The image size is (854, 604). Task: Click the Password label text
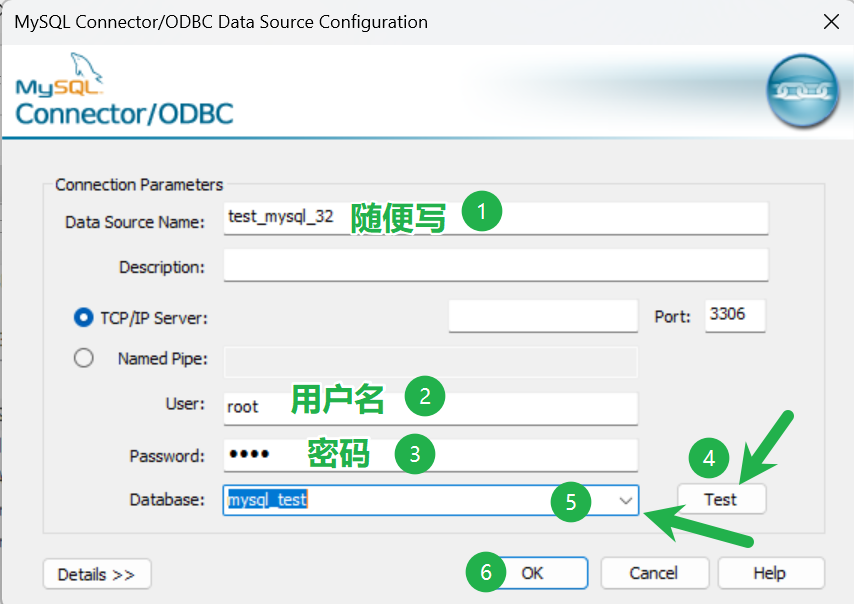point(167,456)
